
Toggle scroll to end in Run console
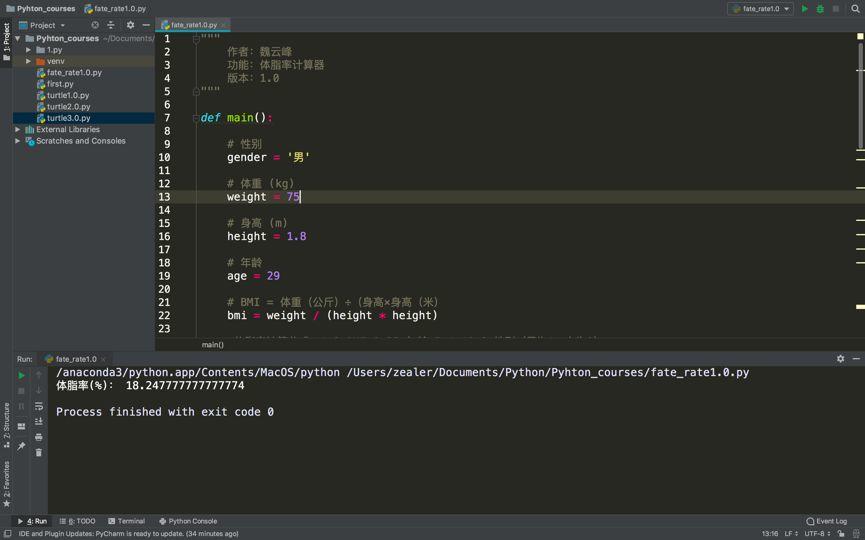point(39,421)
